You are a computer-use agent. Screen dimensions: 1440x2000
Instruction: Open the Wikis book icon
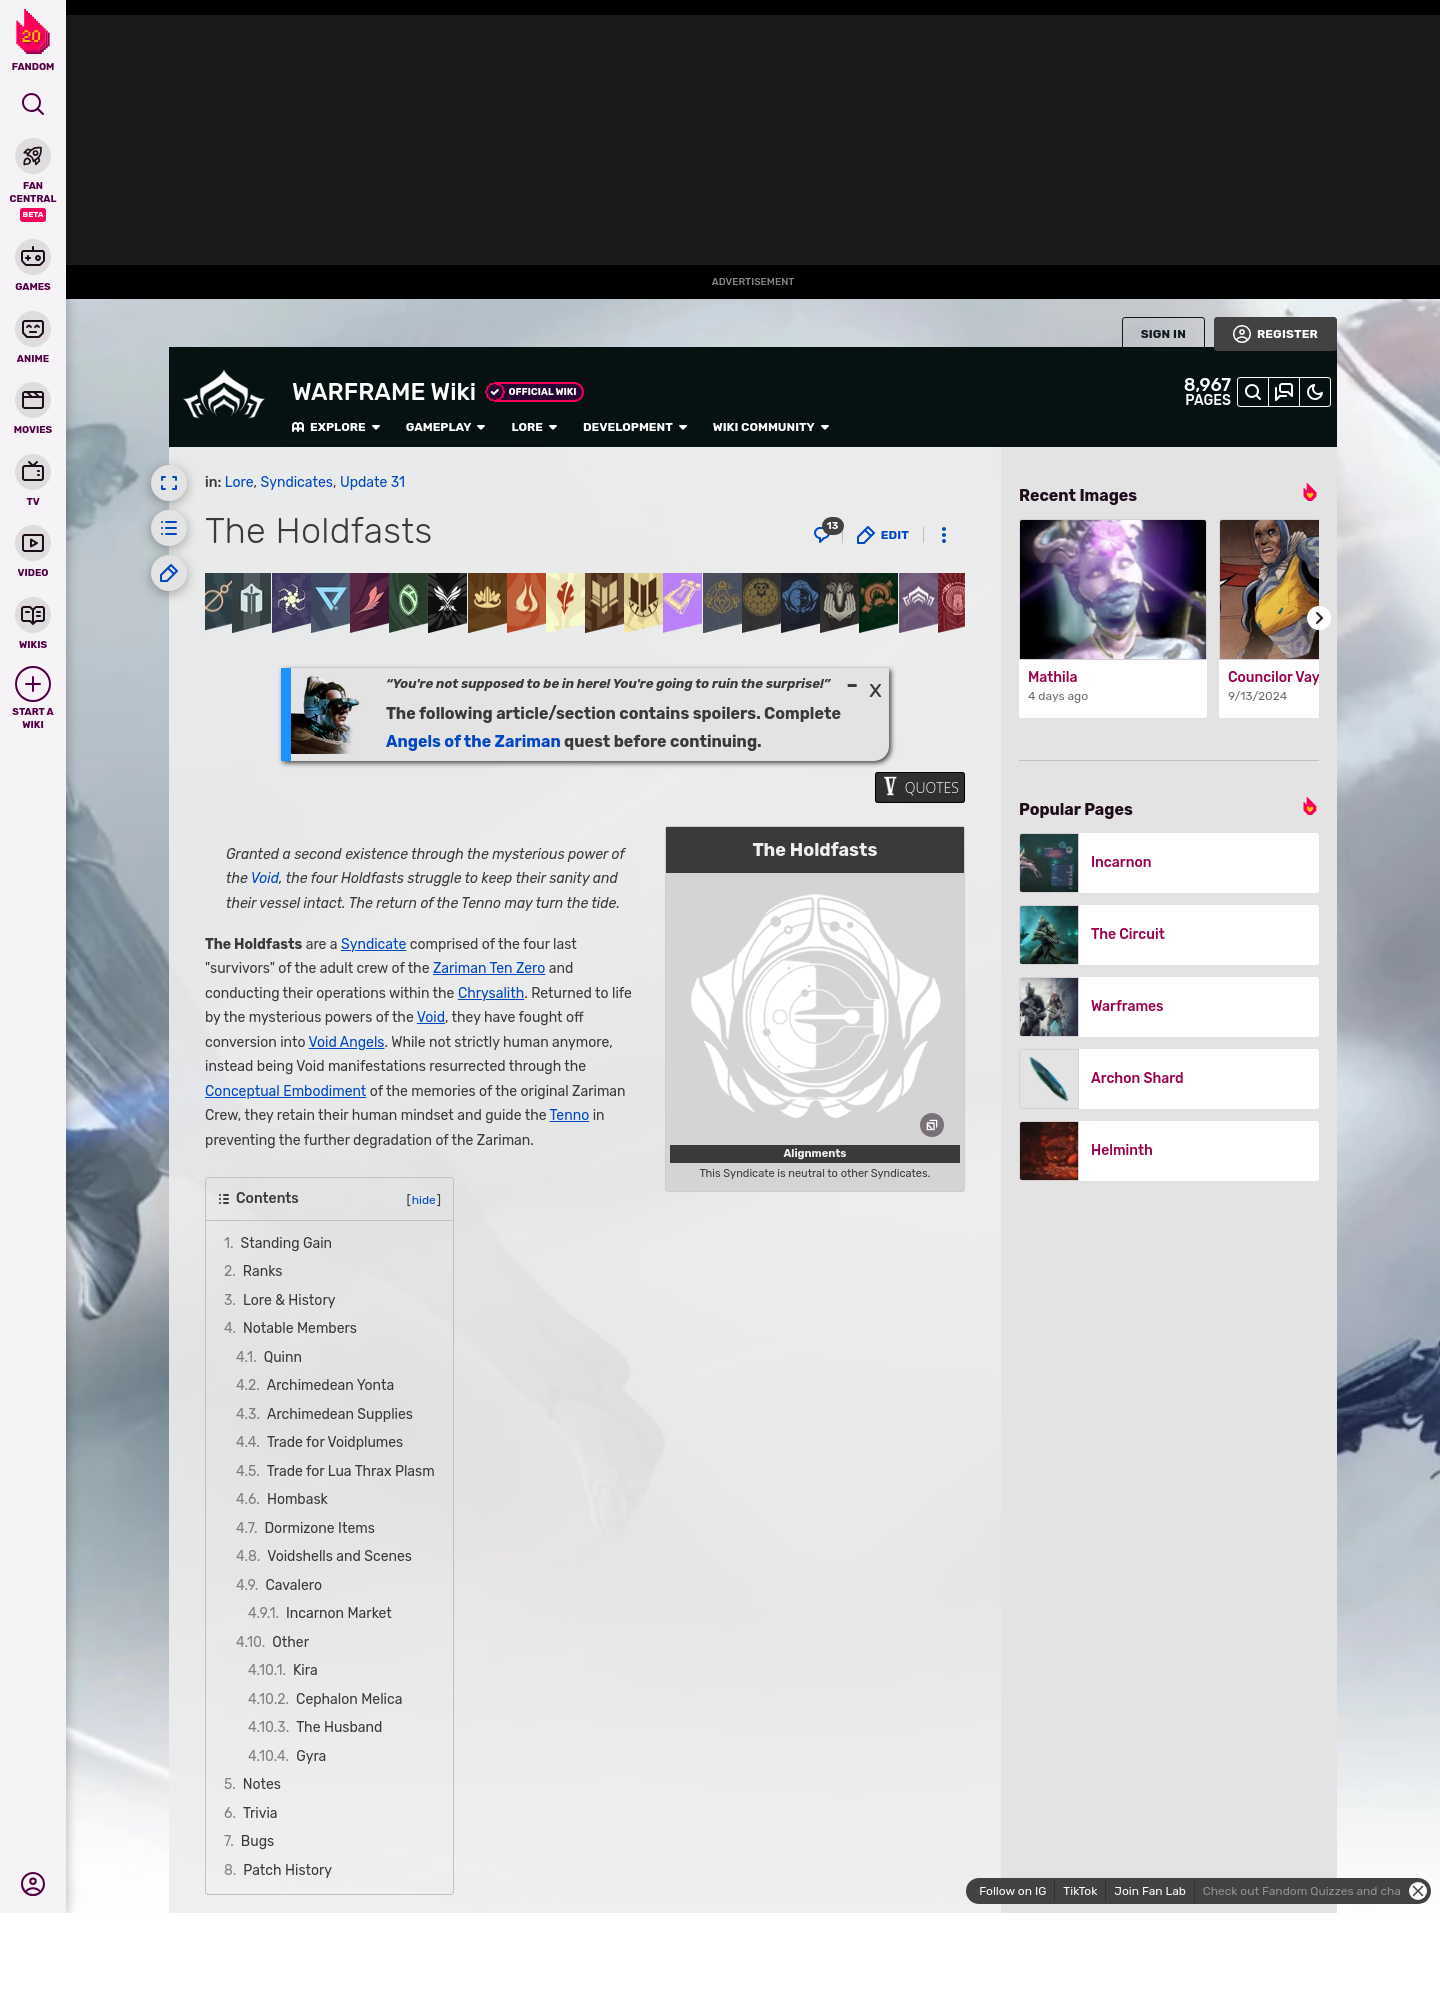(33, 615)
